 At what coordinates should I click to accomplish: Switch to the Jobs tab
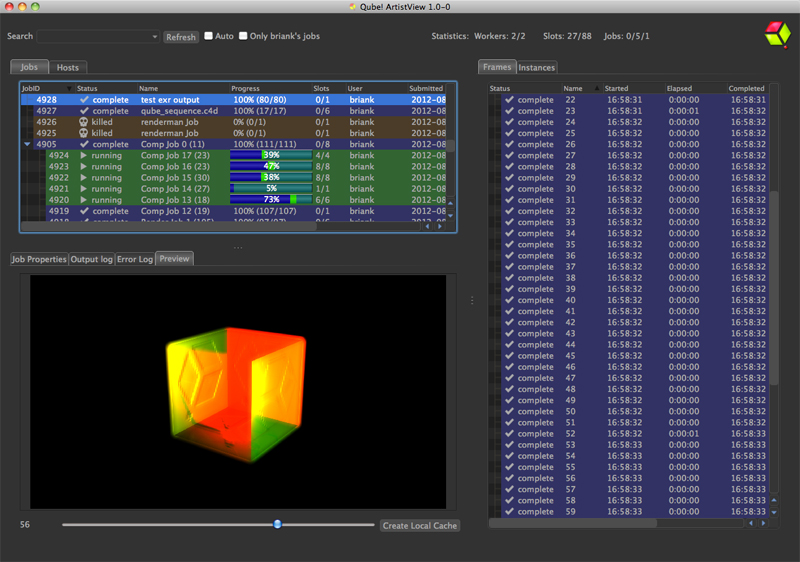tap(29, 67)
